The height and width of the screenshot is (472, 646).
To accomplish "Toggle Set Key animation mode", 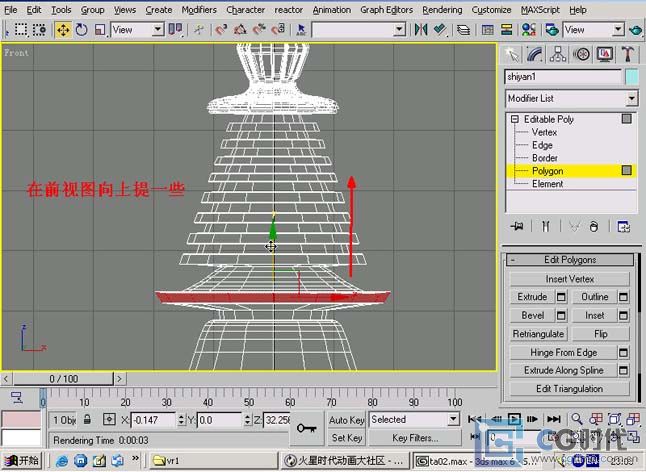I will (346, 438).
